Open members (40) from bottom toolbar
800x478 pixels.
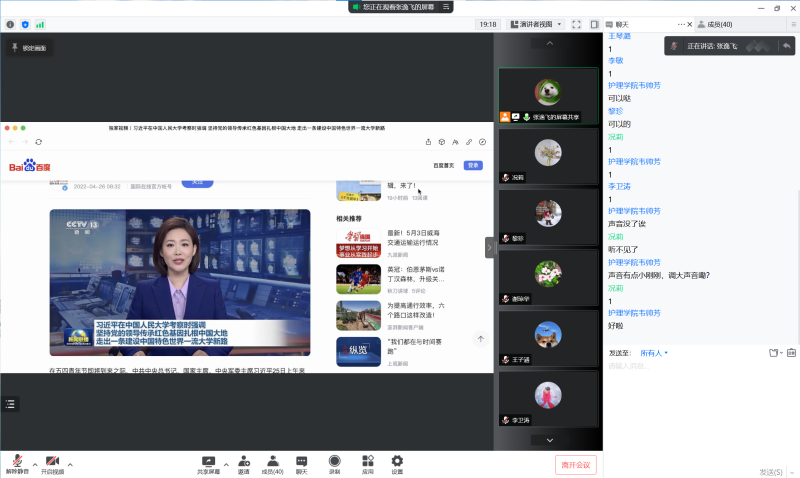272,461
